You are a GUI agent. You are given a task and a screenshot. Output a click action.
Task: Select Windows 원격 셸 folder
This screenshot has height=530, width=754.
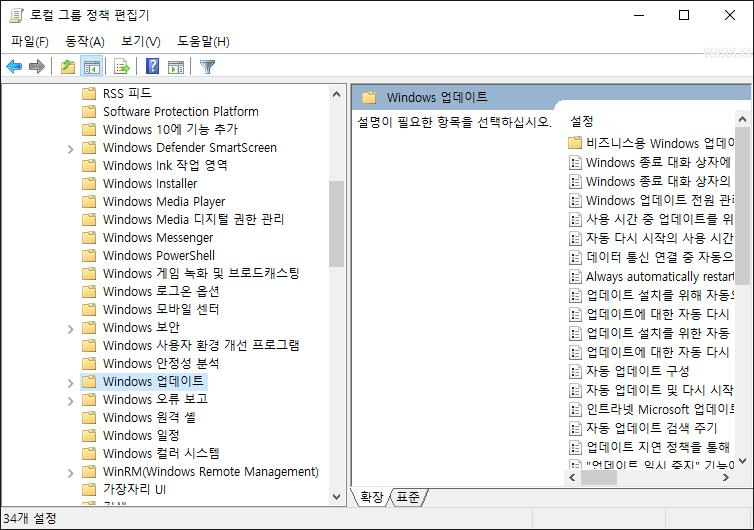[150, 417]
